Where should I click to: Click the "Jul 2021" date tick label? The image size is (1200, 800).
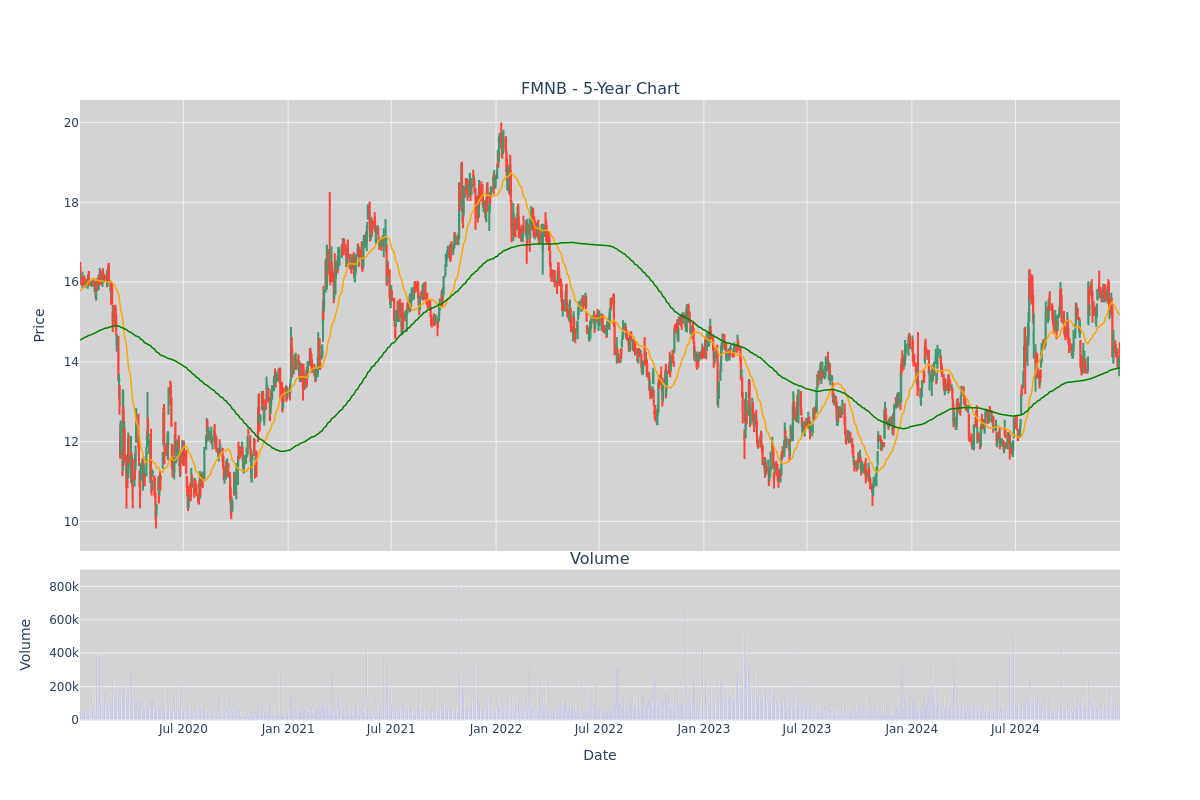(x=391, y=729)
